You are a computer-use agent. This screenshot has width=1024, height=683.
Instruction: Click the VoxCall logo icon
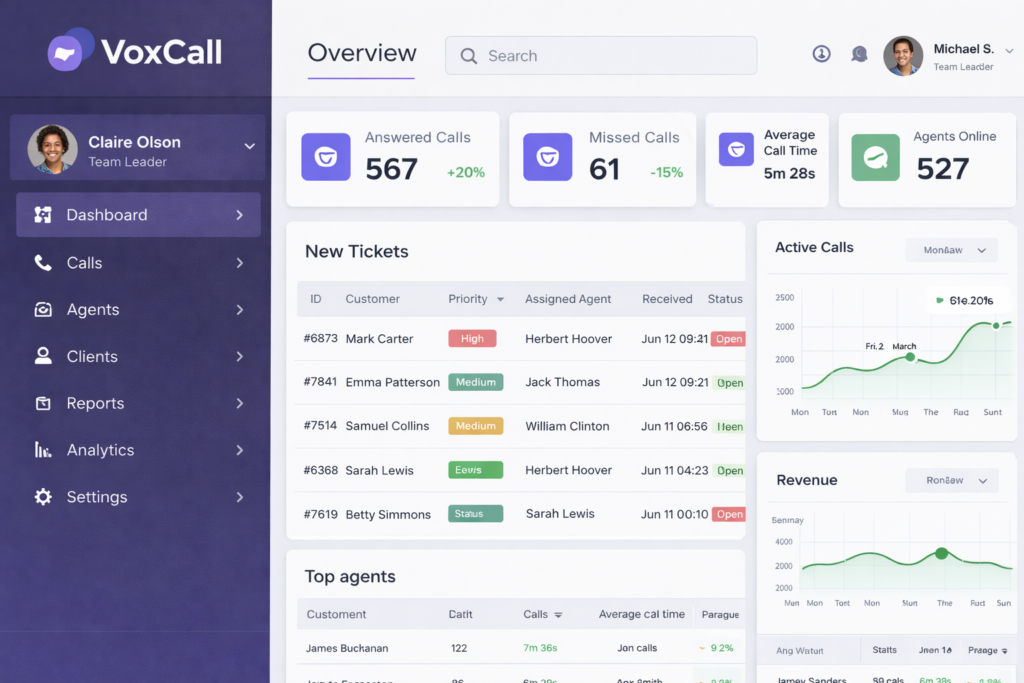click(x=68, y=51)
